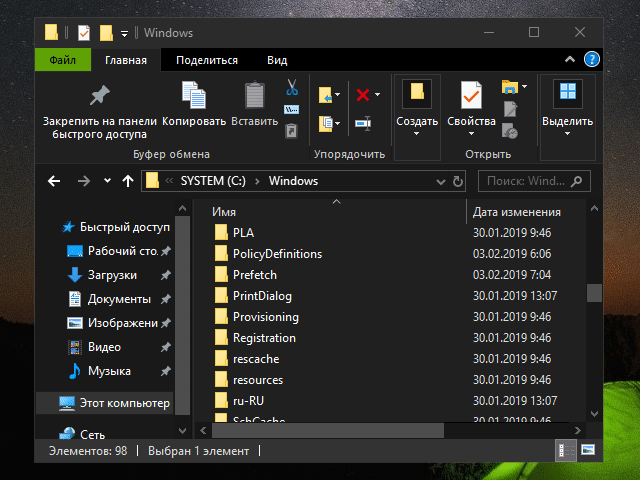Go back with the left arrow

pos(54,181)
